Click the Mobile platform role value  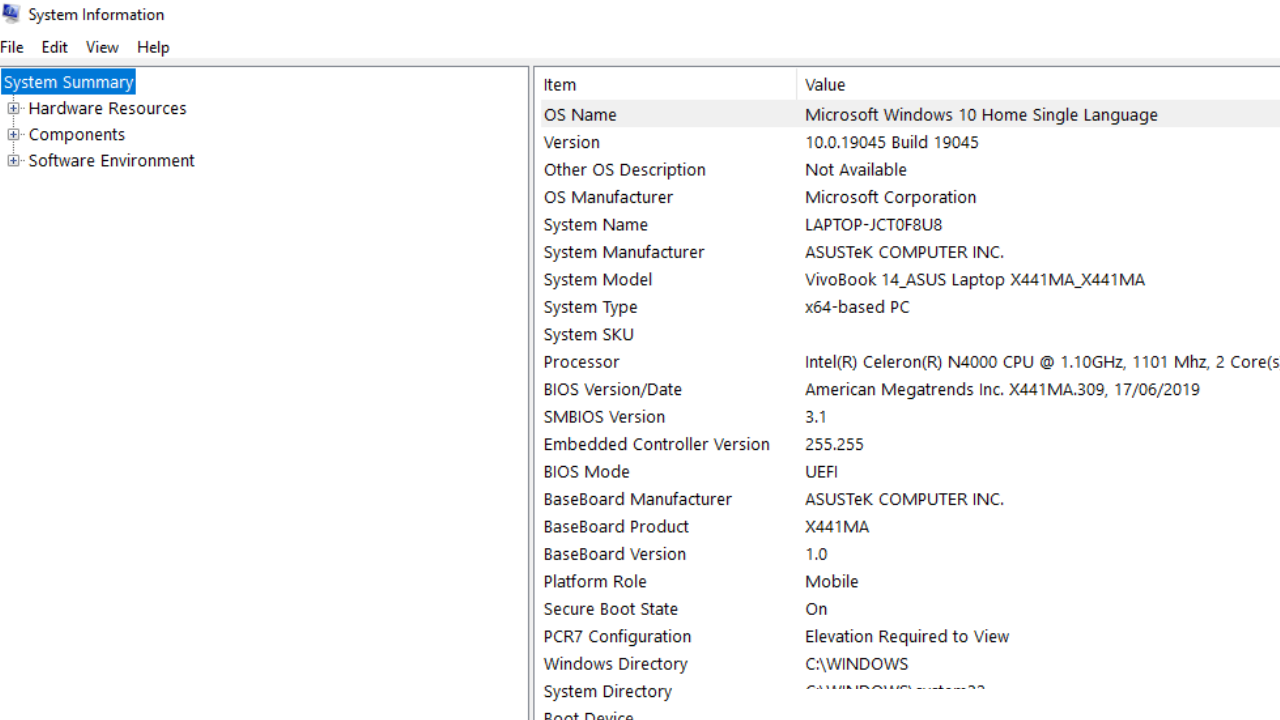[832, 582]
